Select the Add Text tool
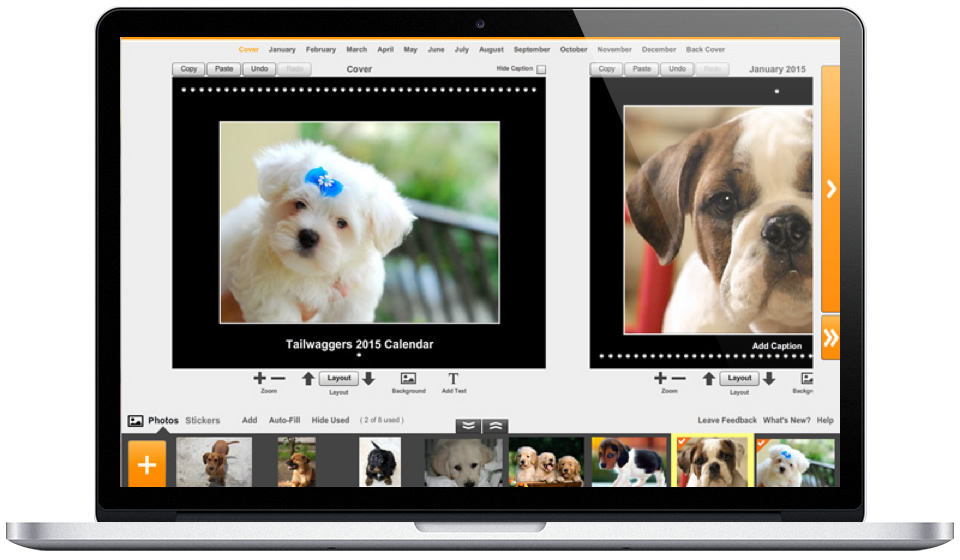The width and height of the screenshot is (960, 560). (x=453, y=379)
